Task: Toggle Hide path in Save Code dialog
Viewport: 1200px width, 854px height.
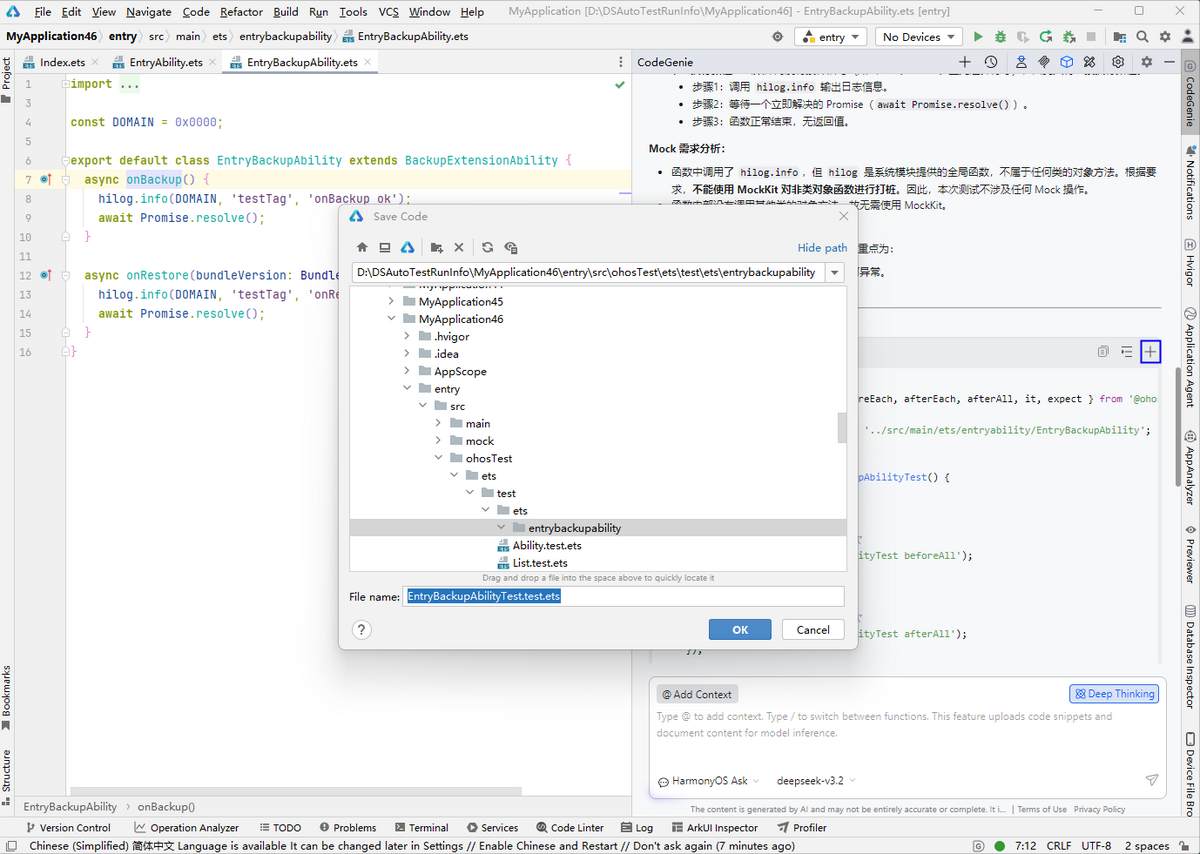Action: coord(822,248)
